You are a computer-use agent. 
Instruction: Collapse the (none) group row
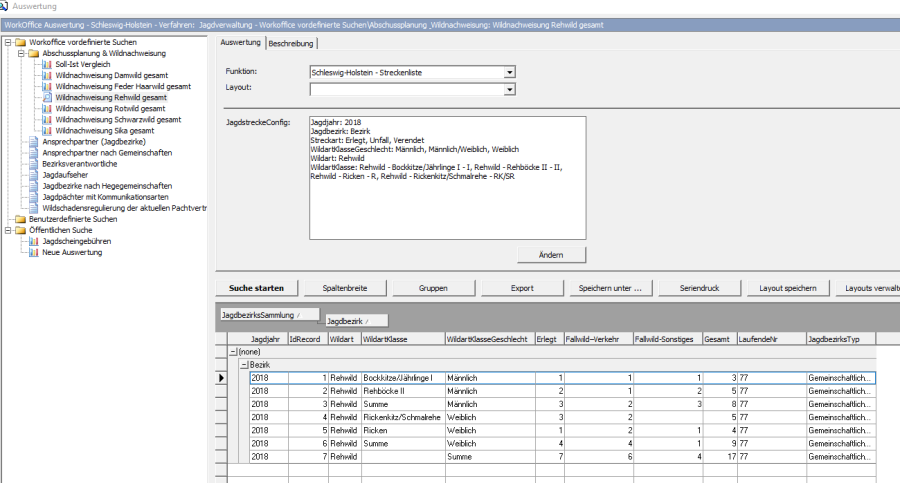(x=233, y=352)
